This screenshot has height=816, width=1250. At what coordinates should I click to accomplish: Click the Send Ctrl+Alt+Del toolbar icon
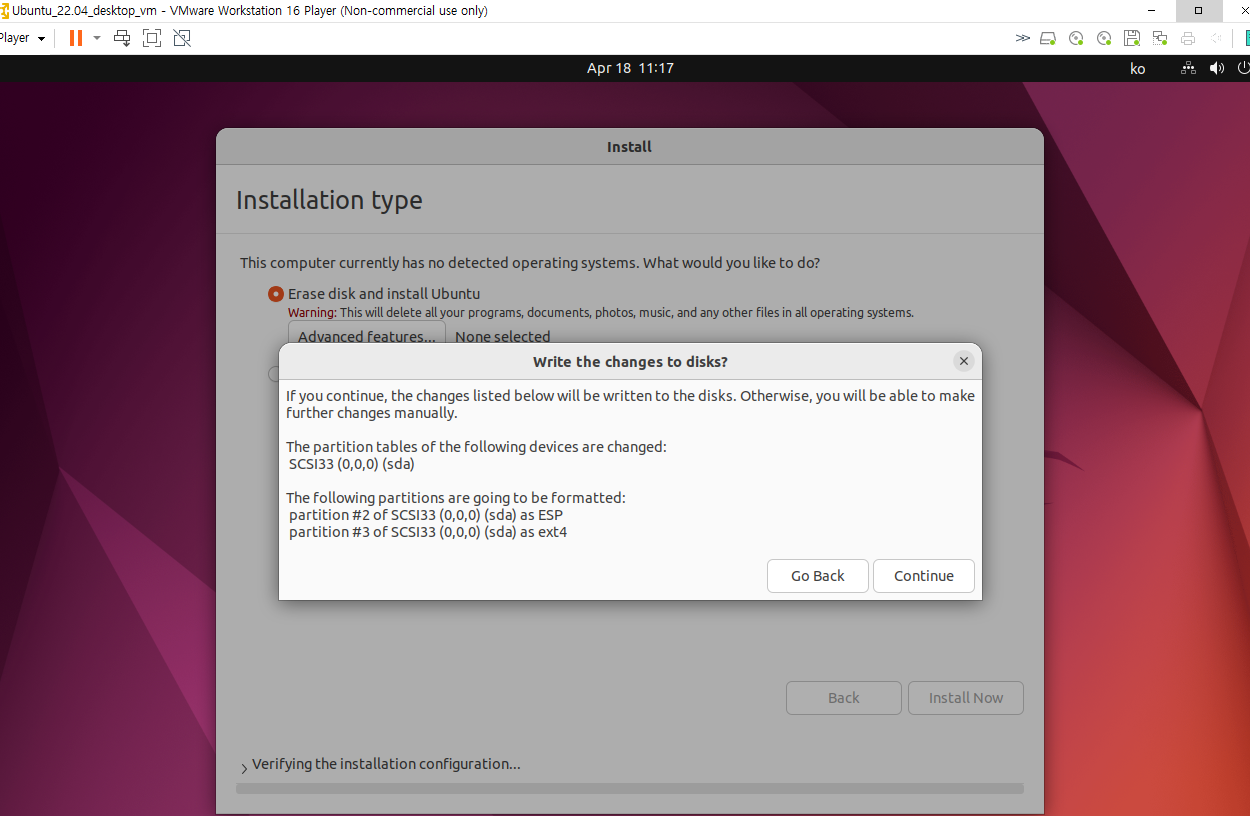point(122,38)
